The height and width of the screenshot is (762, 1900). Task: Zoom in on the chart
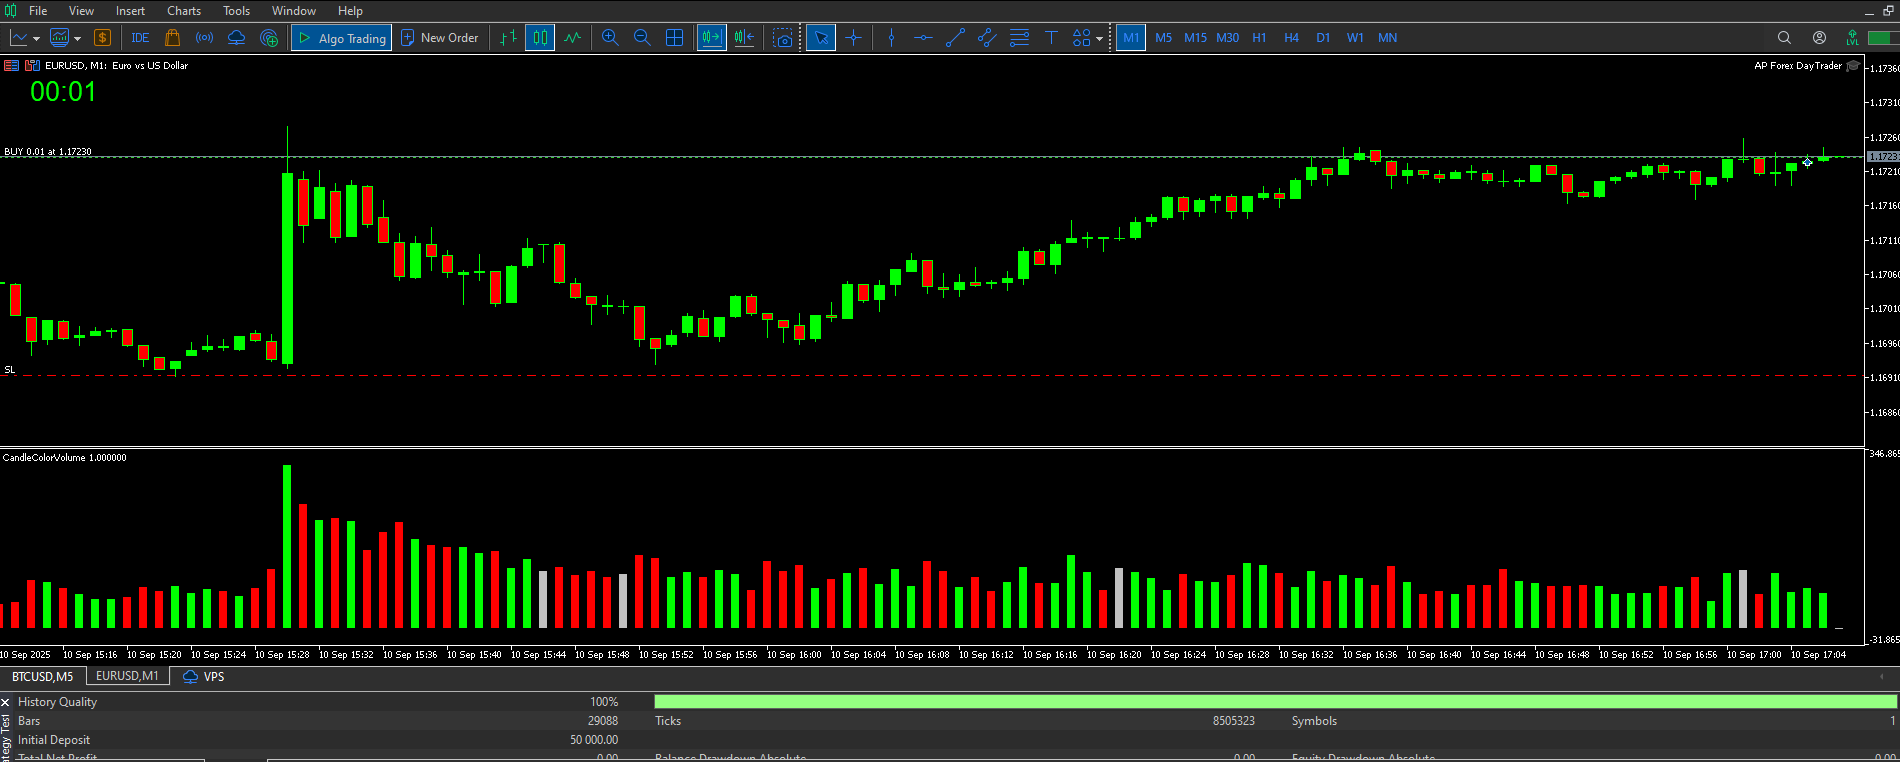pos(610,38)
